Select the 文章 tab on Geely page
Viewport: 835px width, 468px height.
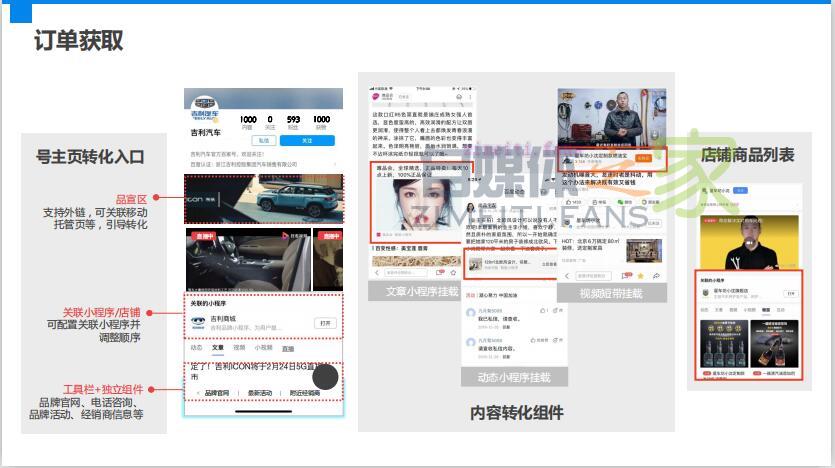tap(218, 348)
